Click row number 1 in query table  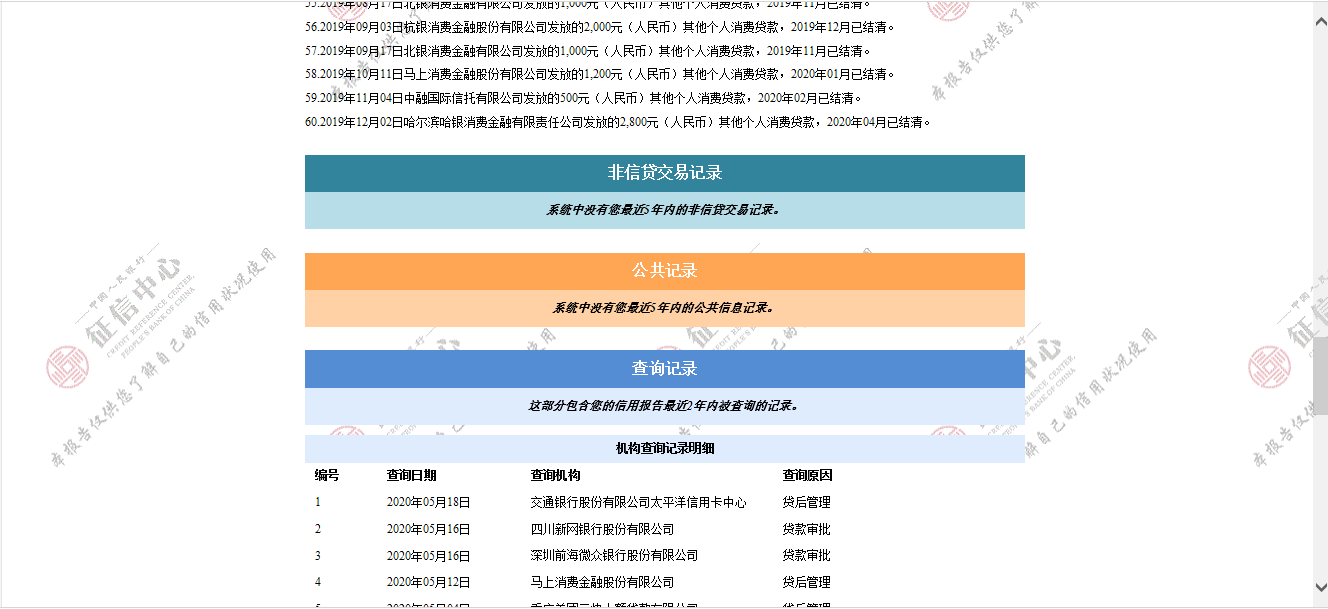318,502
